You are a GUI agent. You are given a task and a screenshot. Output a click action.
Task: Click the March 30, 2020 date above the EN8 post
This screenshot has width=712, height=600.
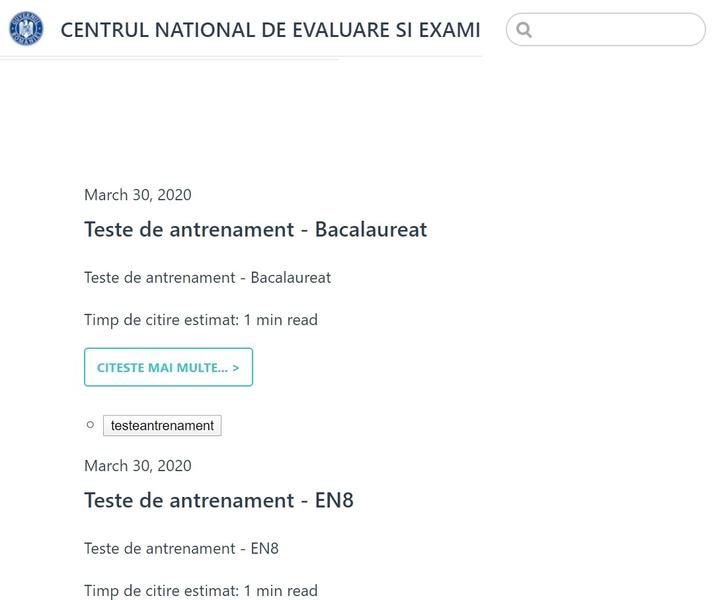(138, 465)
